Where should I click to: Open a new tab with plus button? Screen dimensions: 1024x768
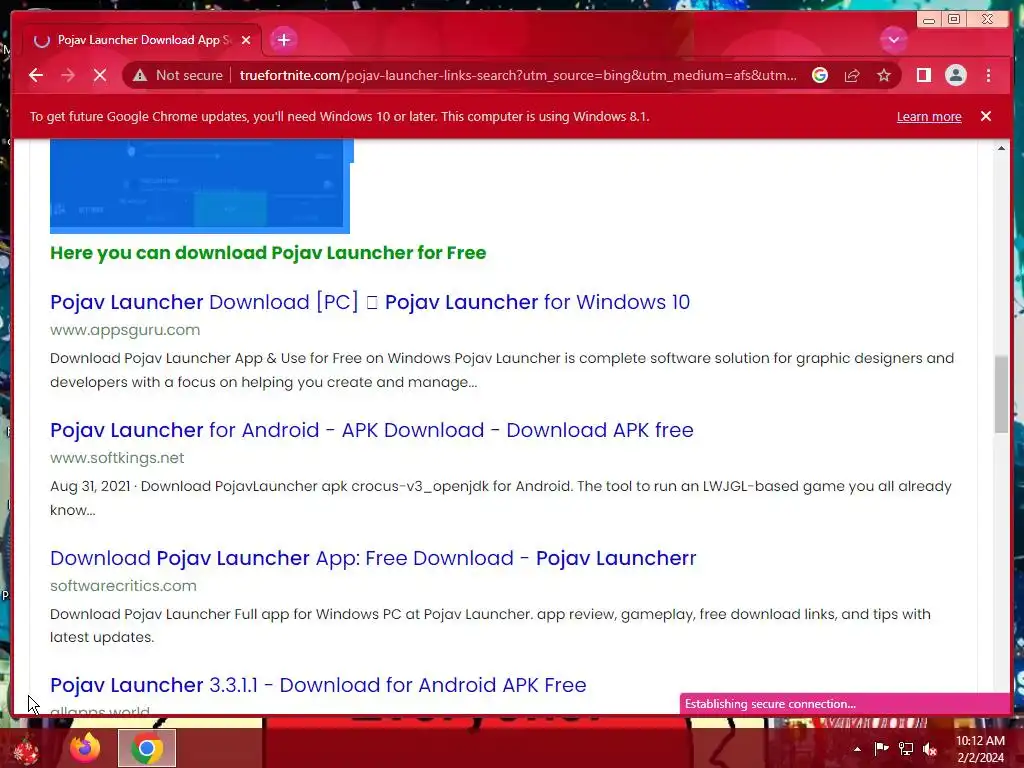tap(283, 40)
